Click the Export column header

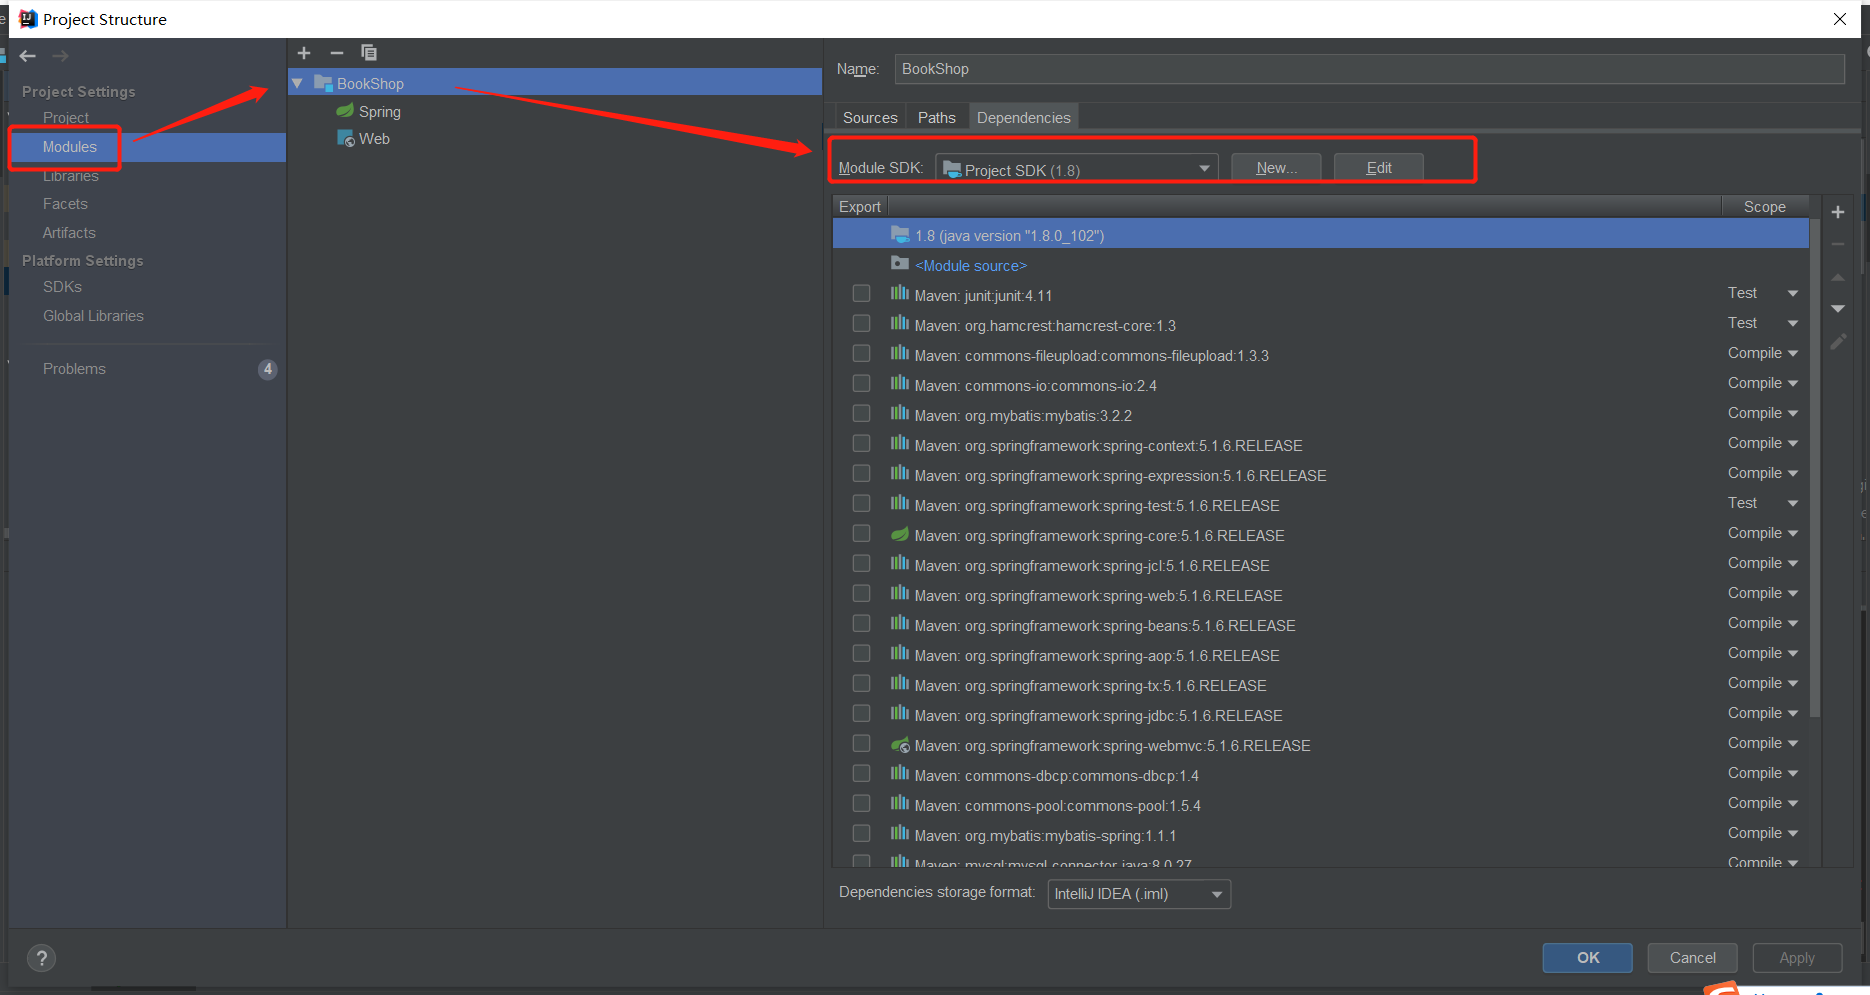coord(860,207)
